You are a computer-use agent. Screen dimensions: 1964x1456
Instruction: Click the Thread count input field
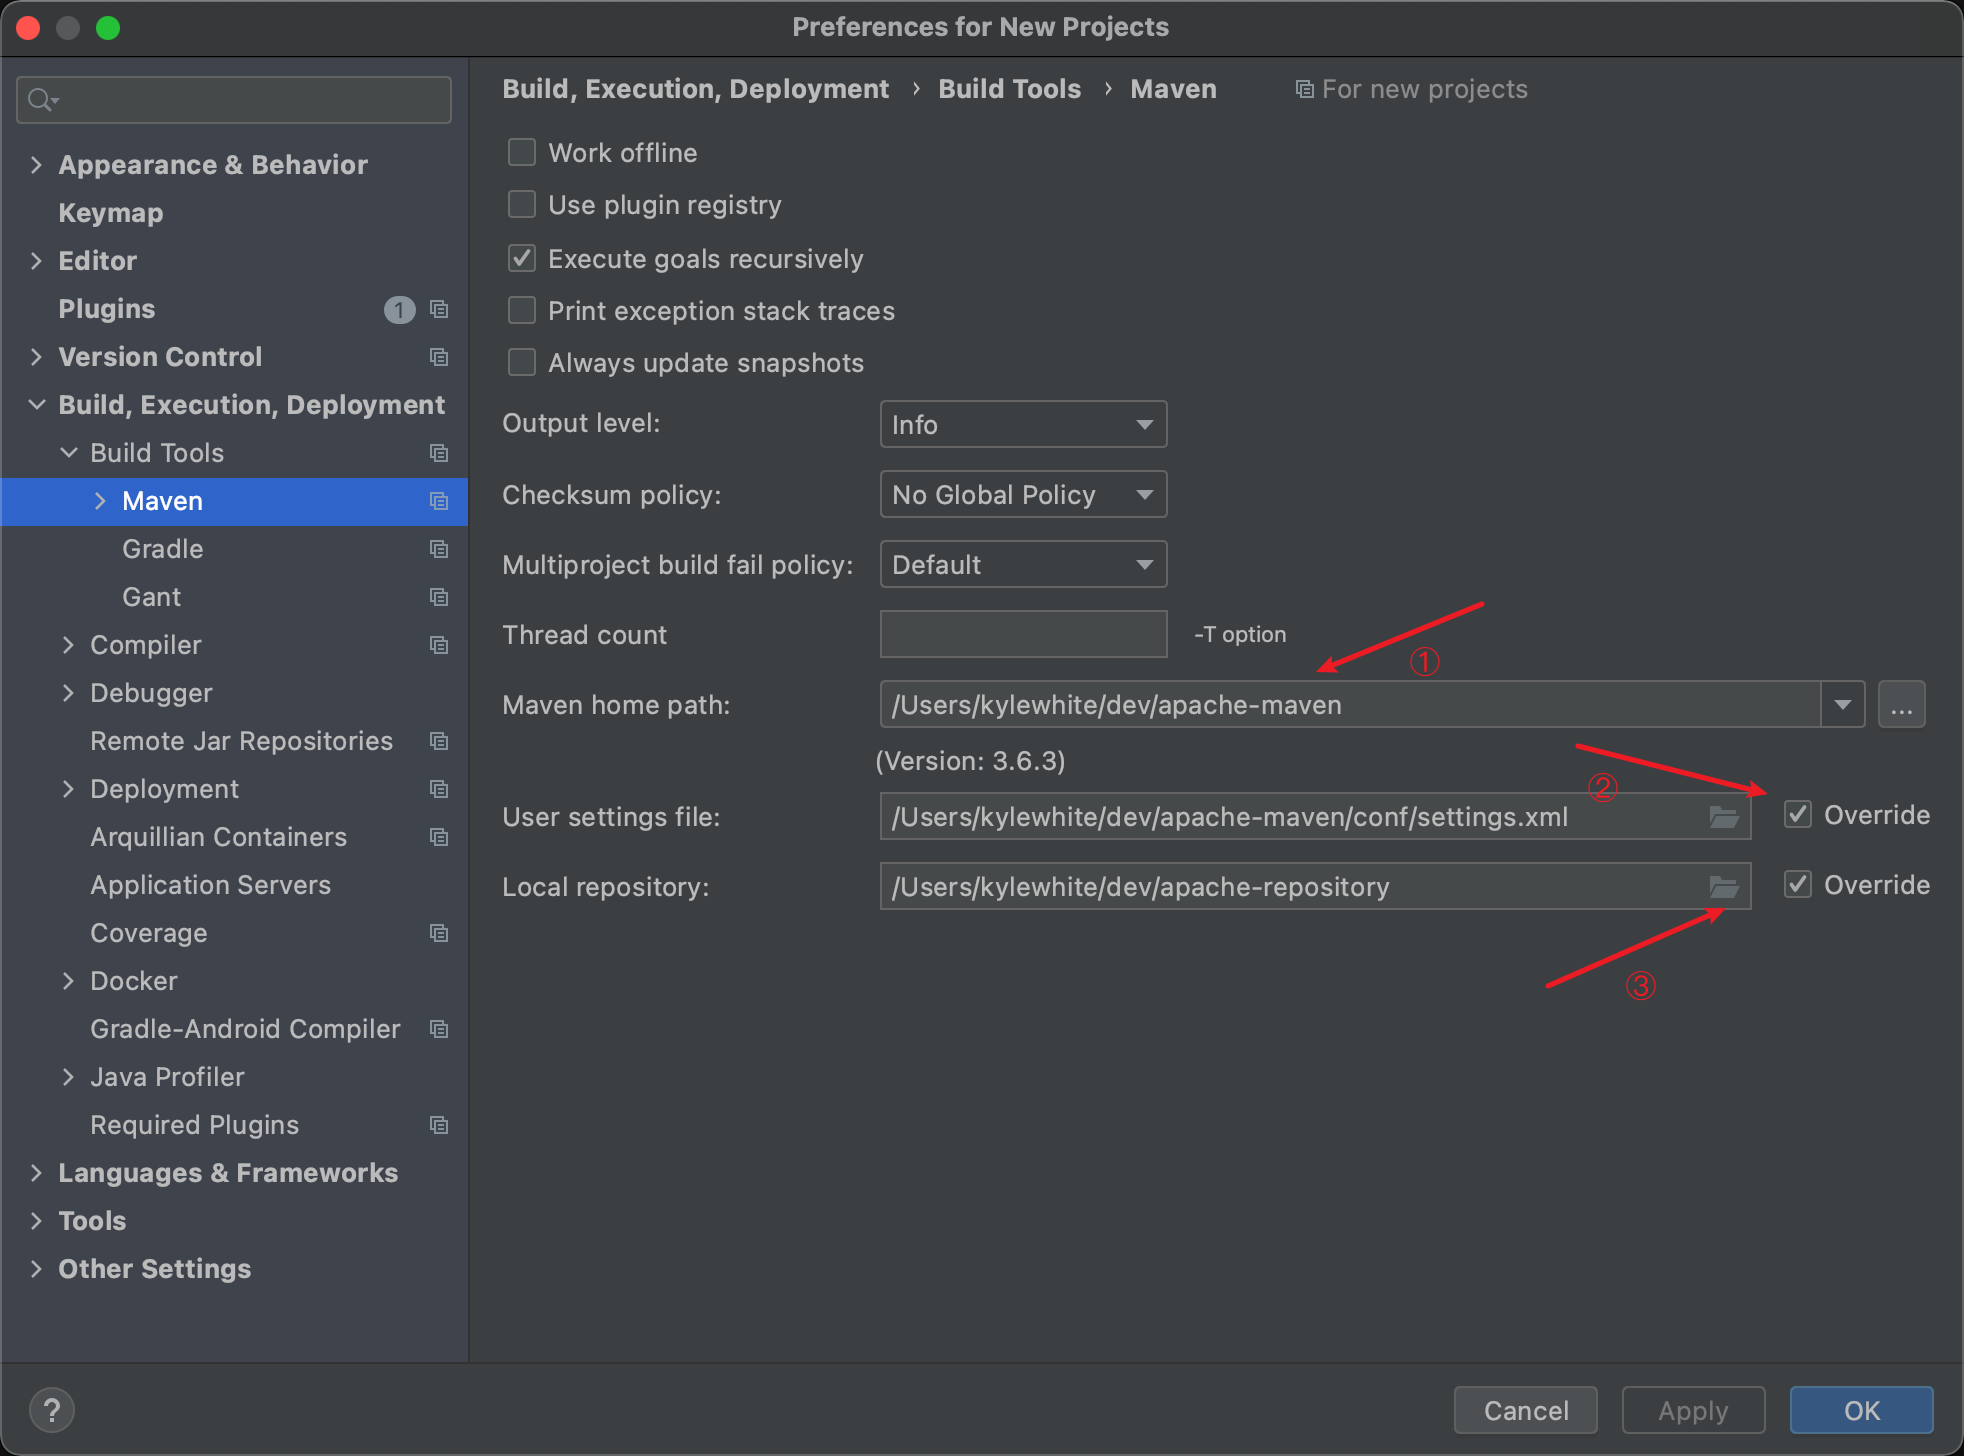click(1023, 634)
